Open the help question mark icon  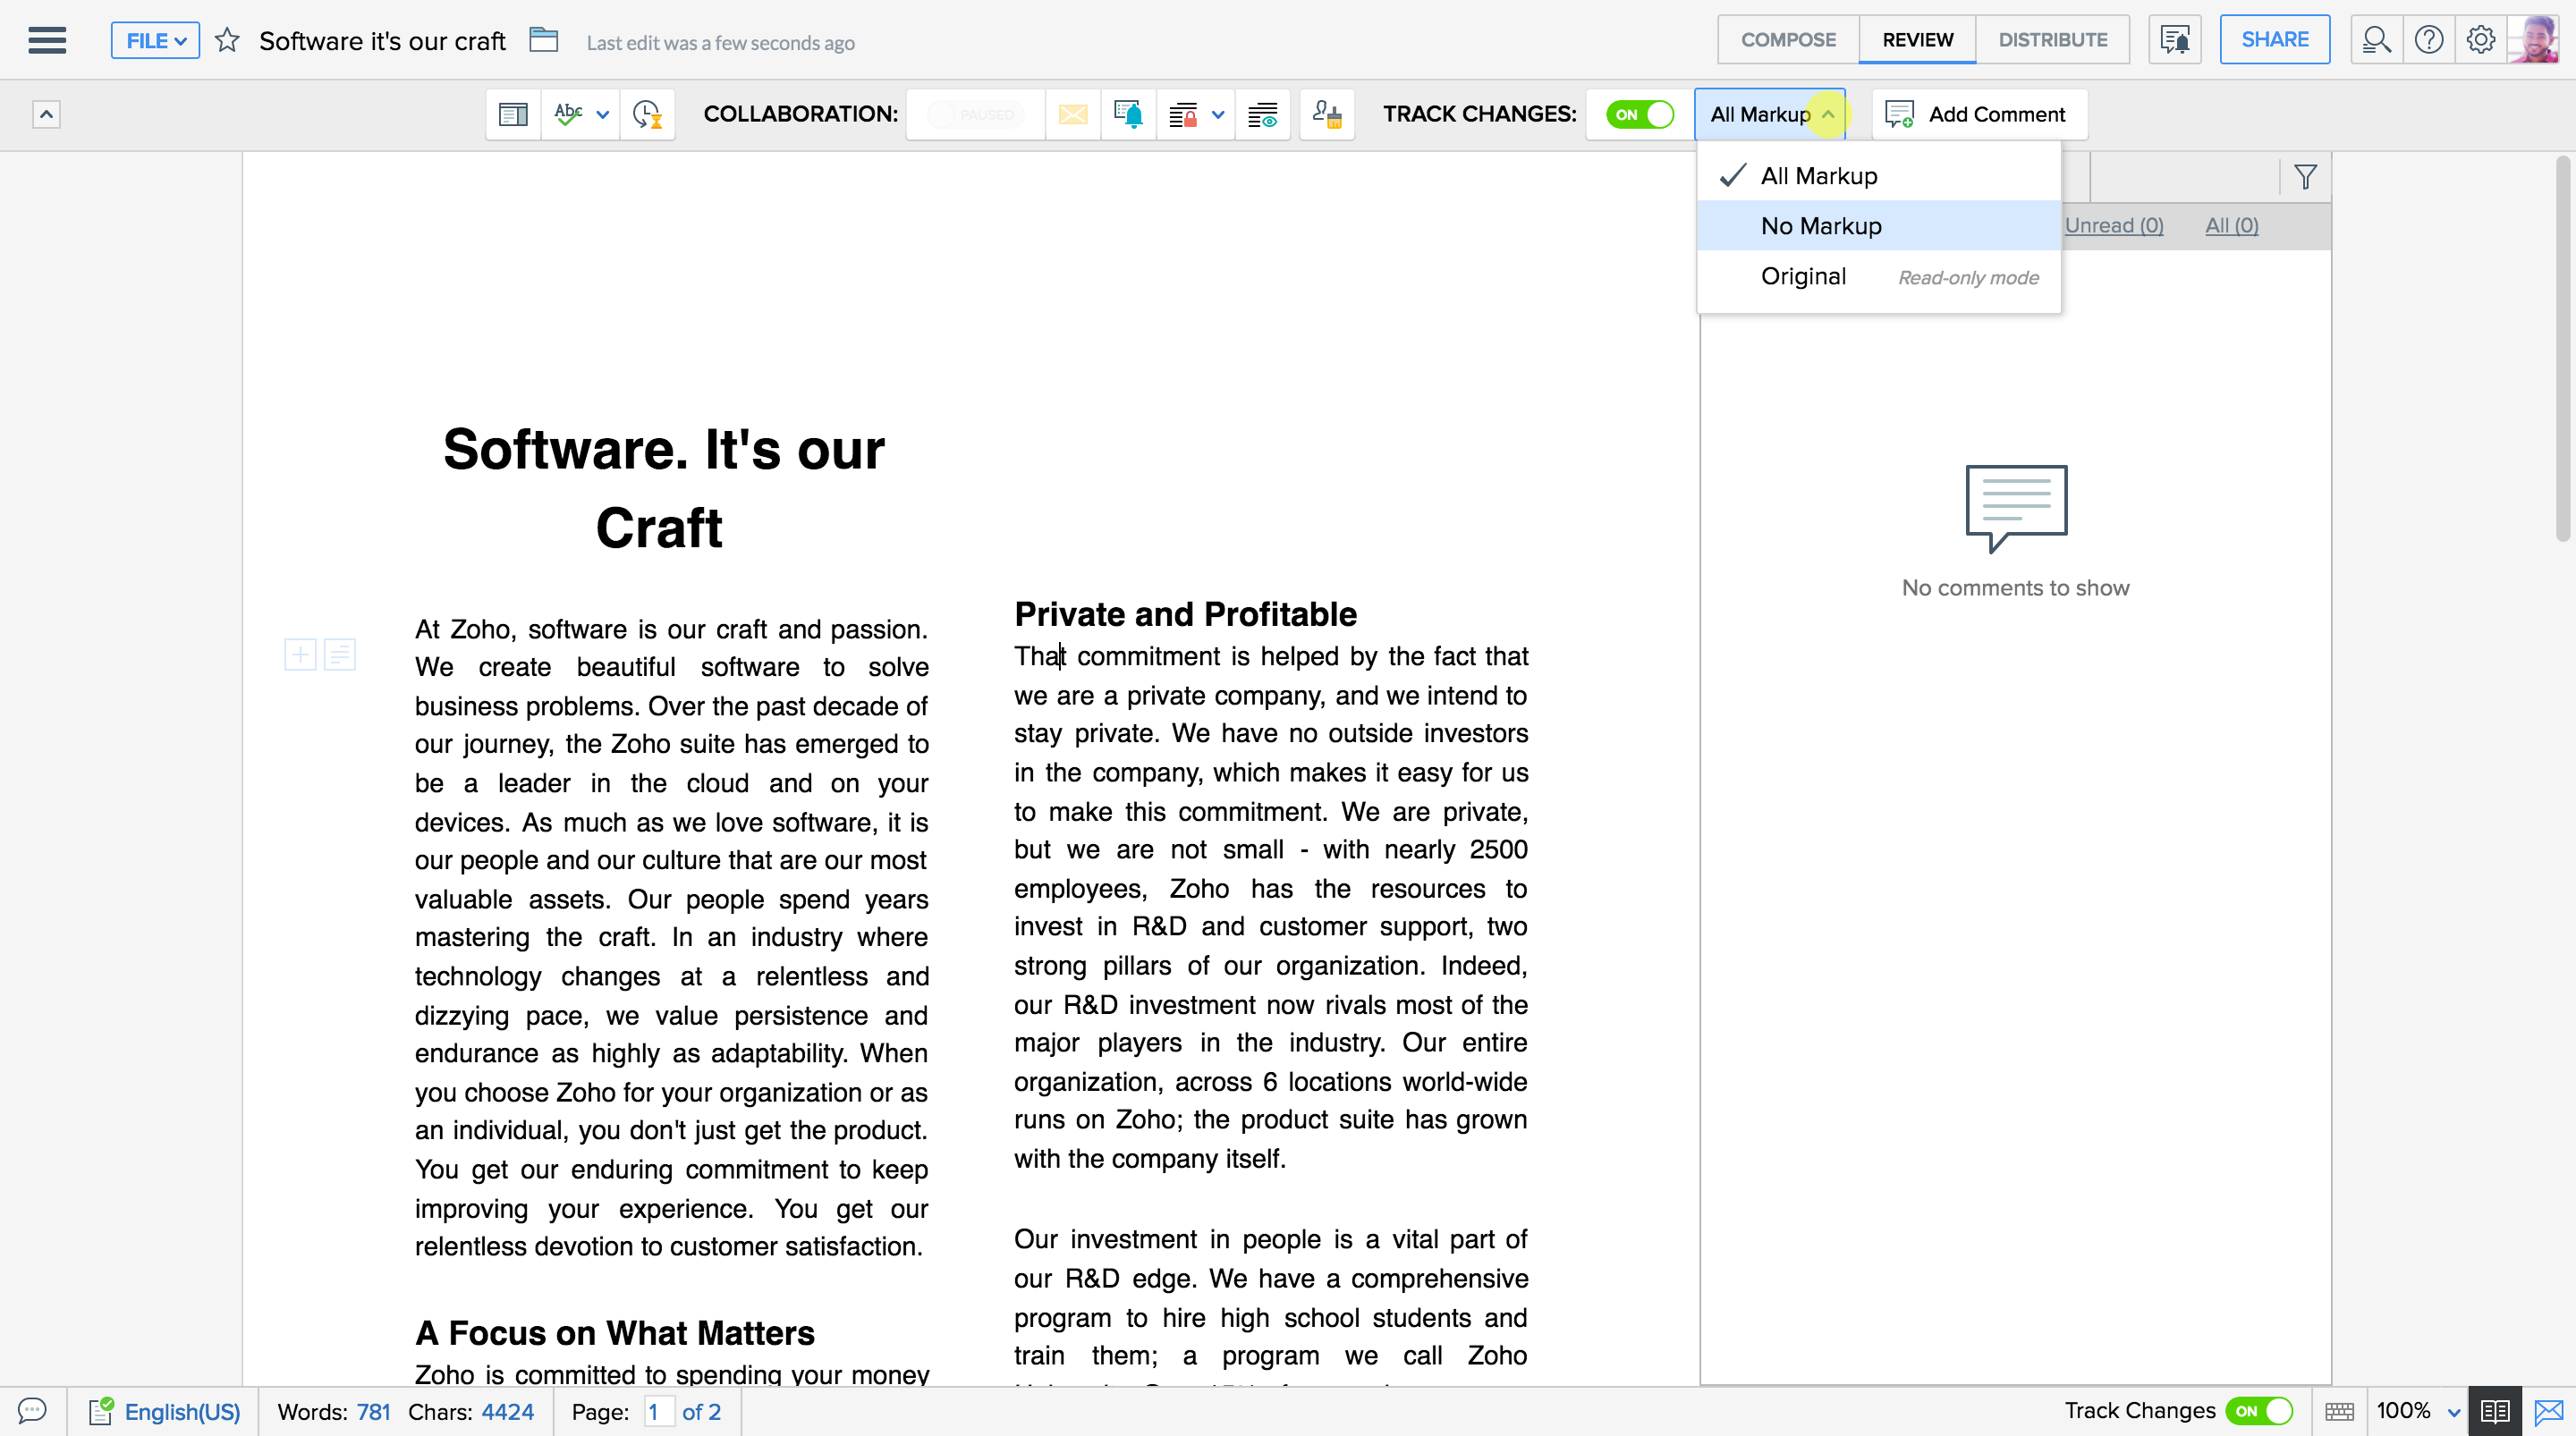pyautogui.click(x=2428, y=40)
